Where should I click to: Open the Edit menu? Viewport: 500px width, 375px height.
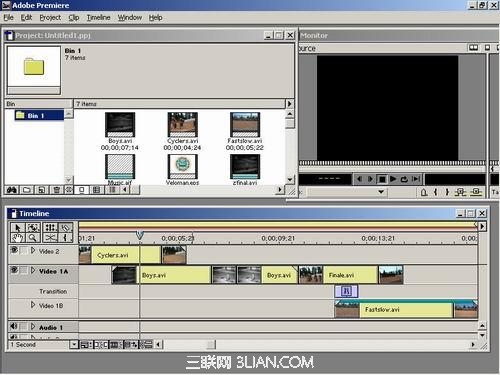tap(26, 18)
